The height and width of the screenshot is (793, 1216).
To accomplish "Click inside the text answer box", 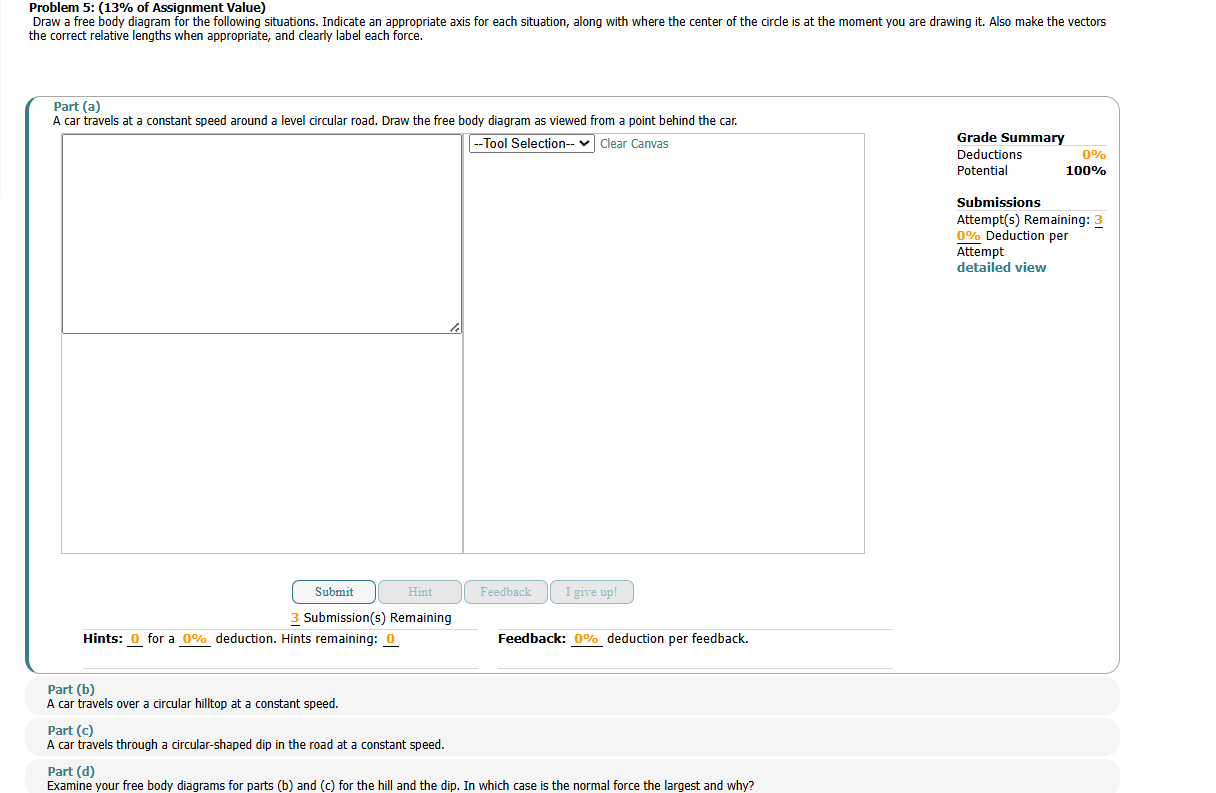I will [261, 232].
